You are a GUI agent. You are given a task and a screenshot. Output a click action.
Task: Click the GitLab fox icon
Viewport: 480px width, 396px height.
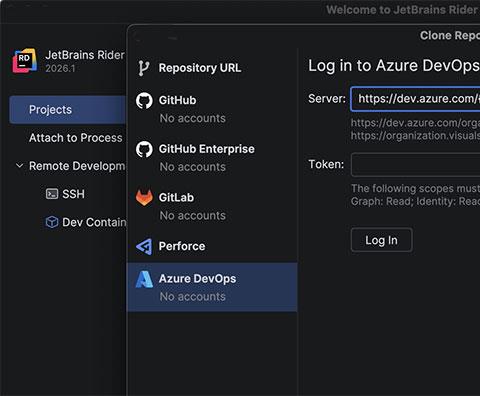pos(144,197)
